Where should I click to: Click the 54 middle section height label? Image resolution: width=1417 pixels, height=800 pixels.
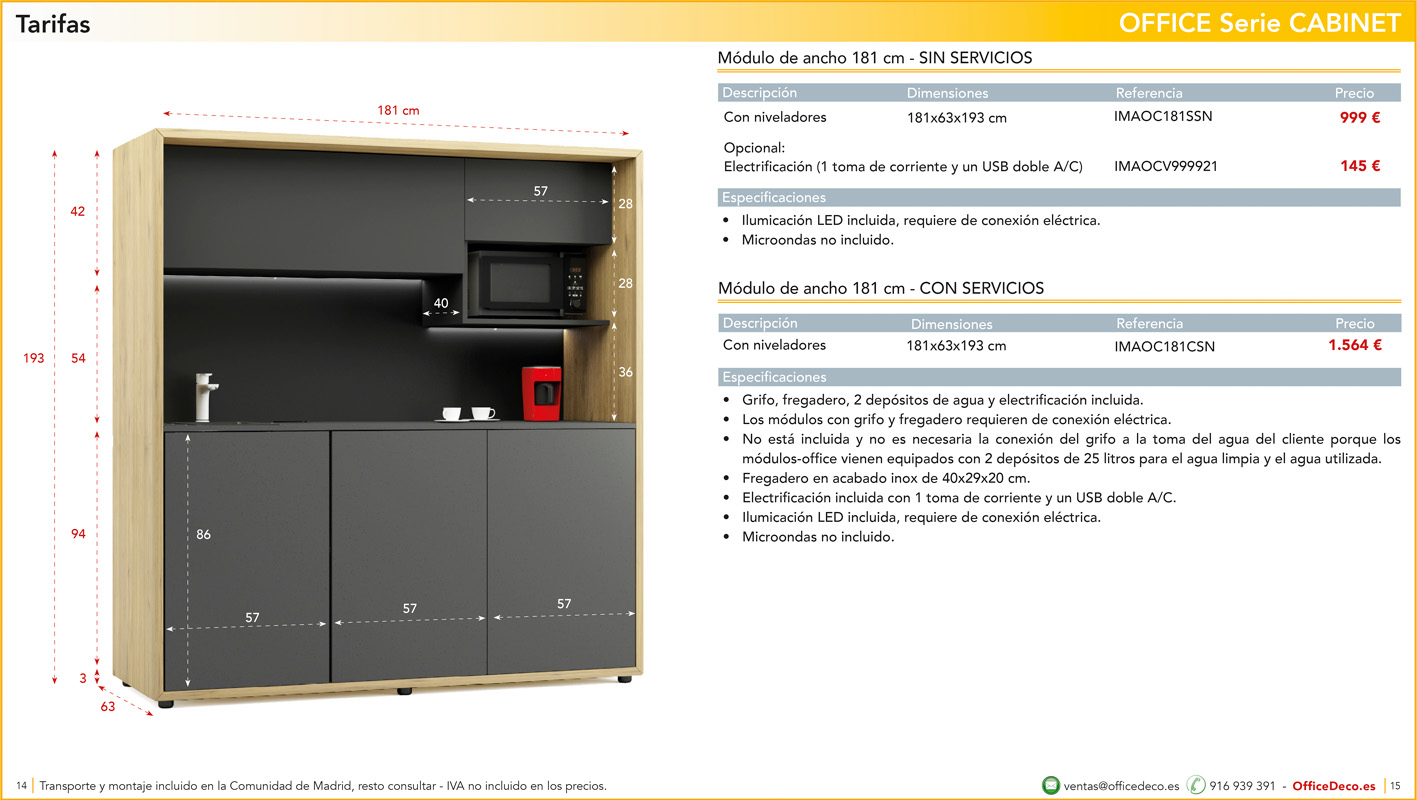coord(78,358)
